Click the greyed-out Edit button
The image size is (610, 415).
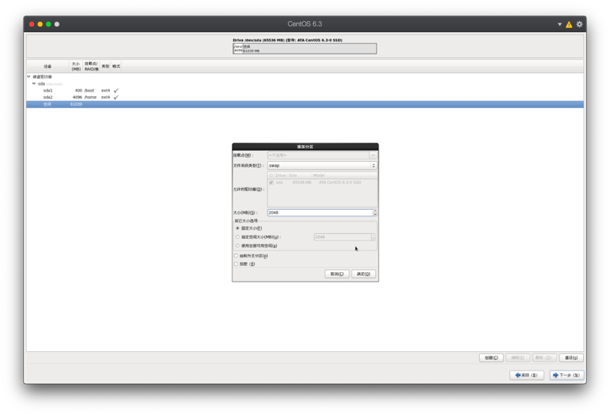pos(518,357)
